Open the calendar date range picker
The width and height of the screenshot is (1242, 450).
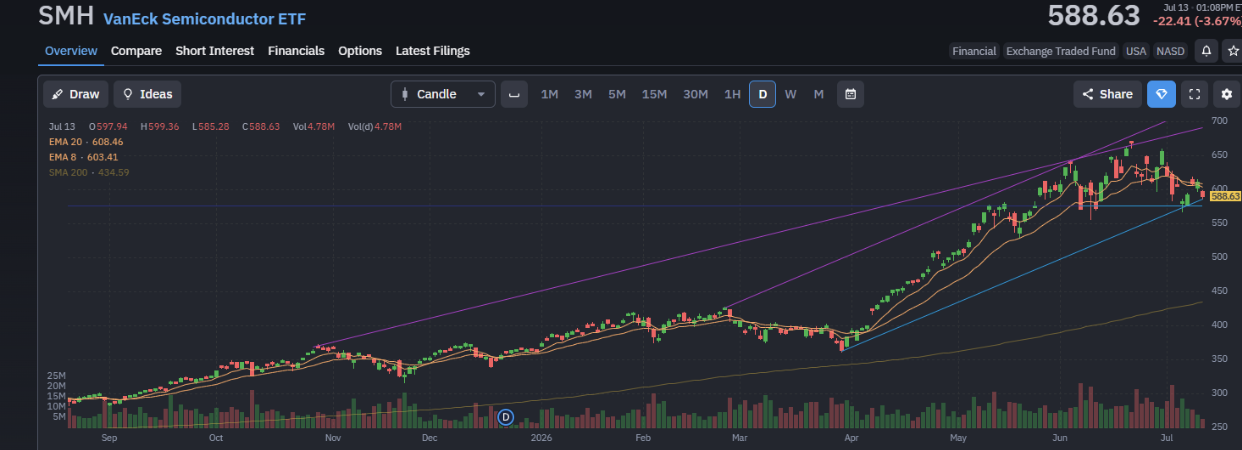pos(850,94)
